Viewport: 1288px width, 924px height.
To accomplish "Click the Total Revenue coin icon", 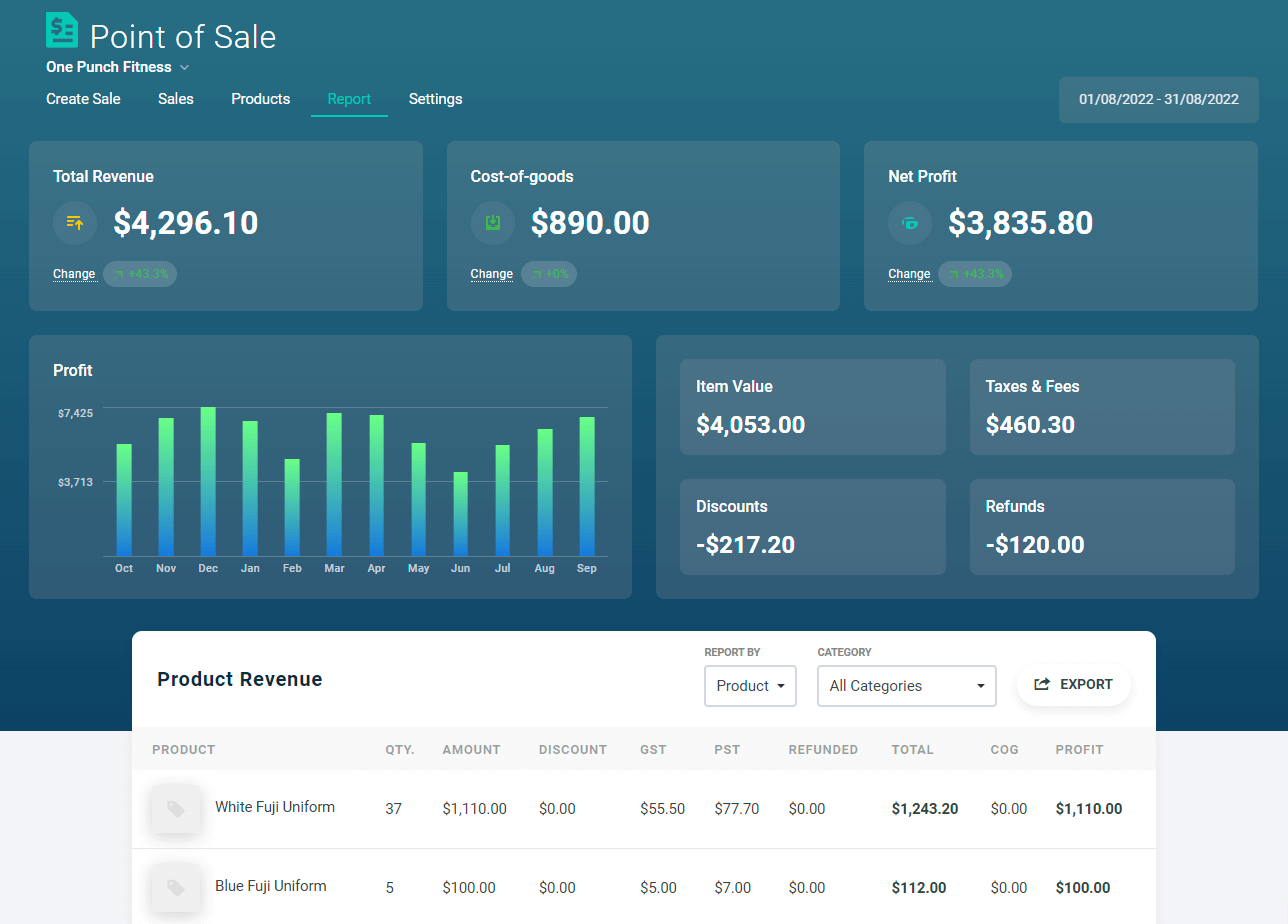I will coord(74,223).
